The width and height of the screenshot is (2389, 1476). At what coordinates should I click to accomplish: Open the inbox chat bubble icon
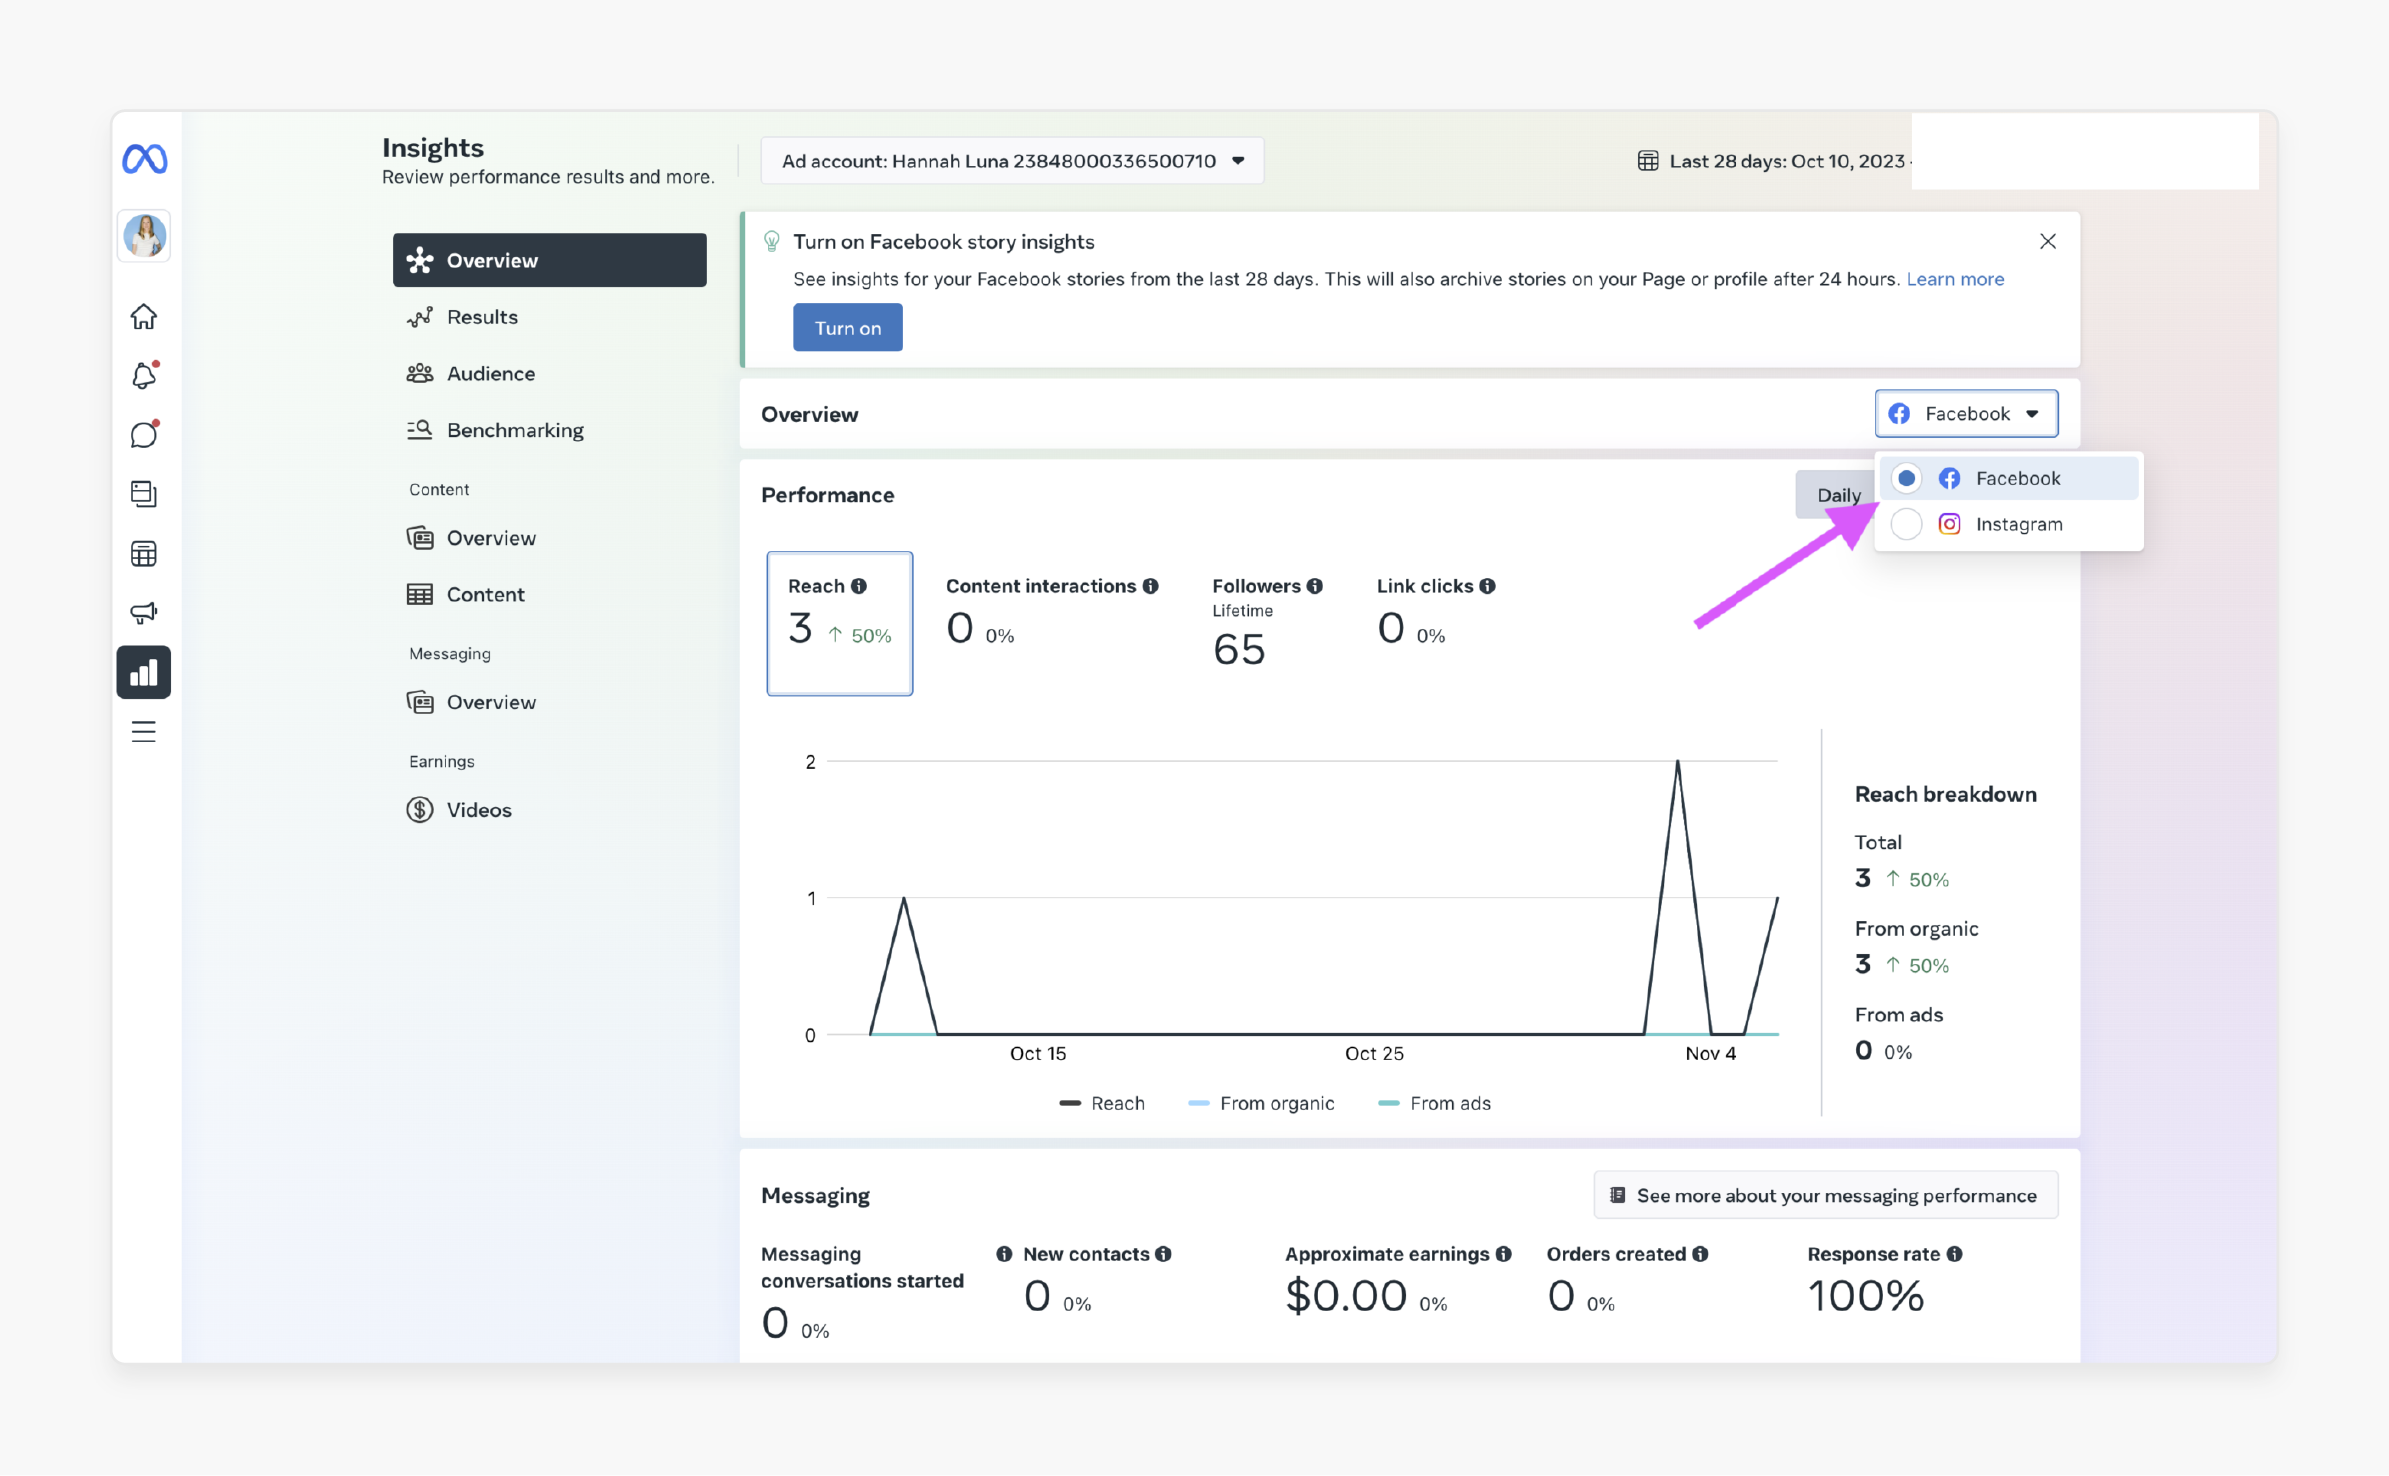coord(144,434)
